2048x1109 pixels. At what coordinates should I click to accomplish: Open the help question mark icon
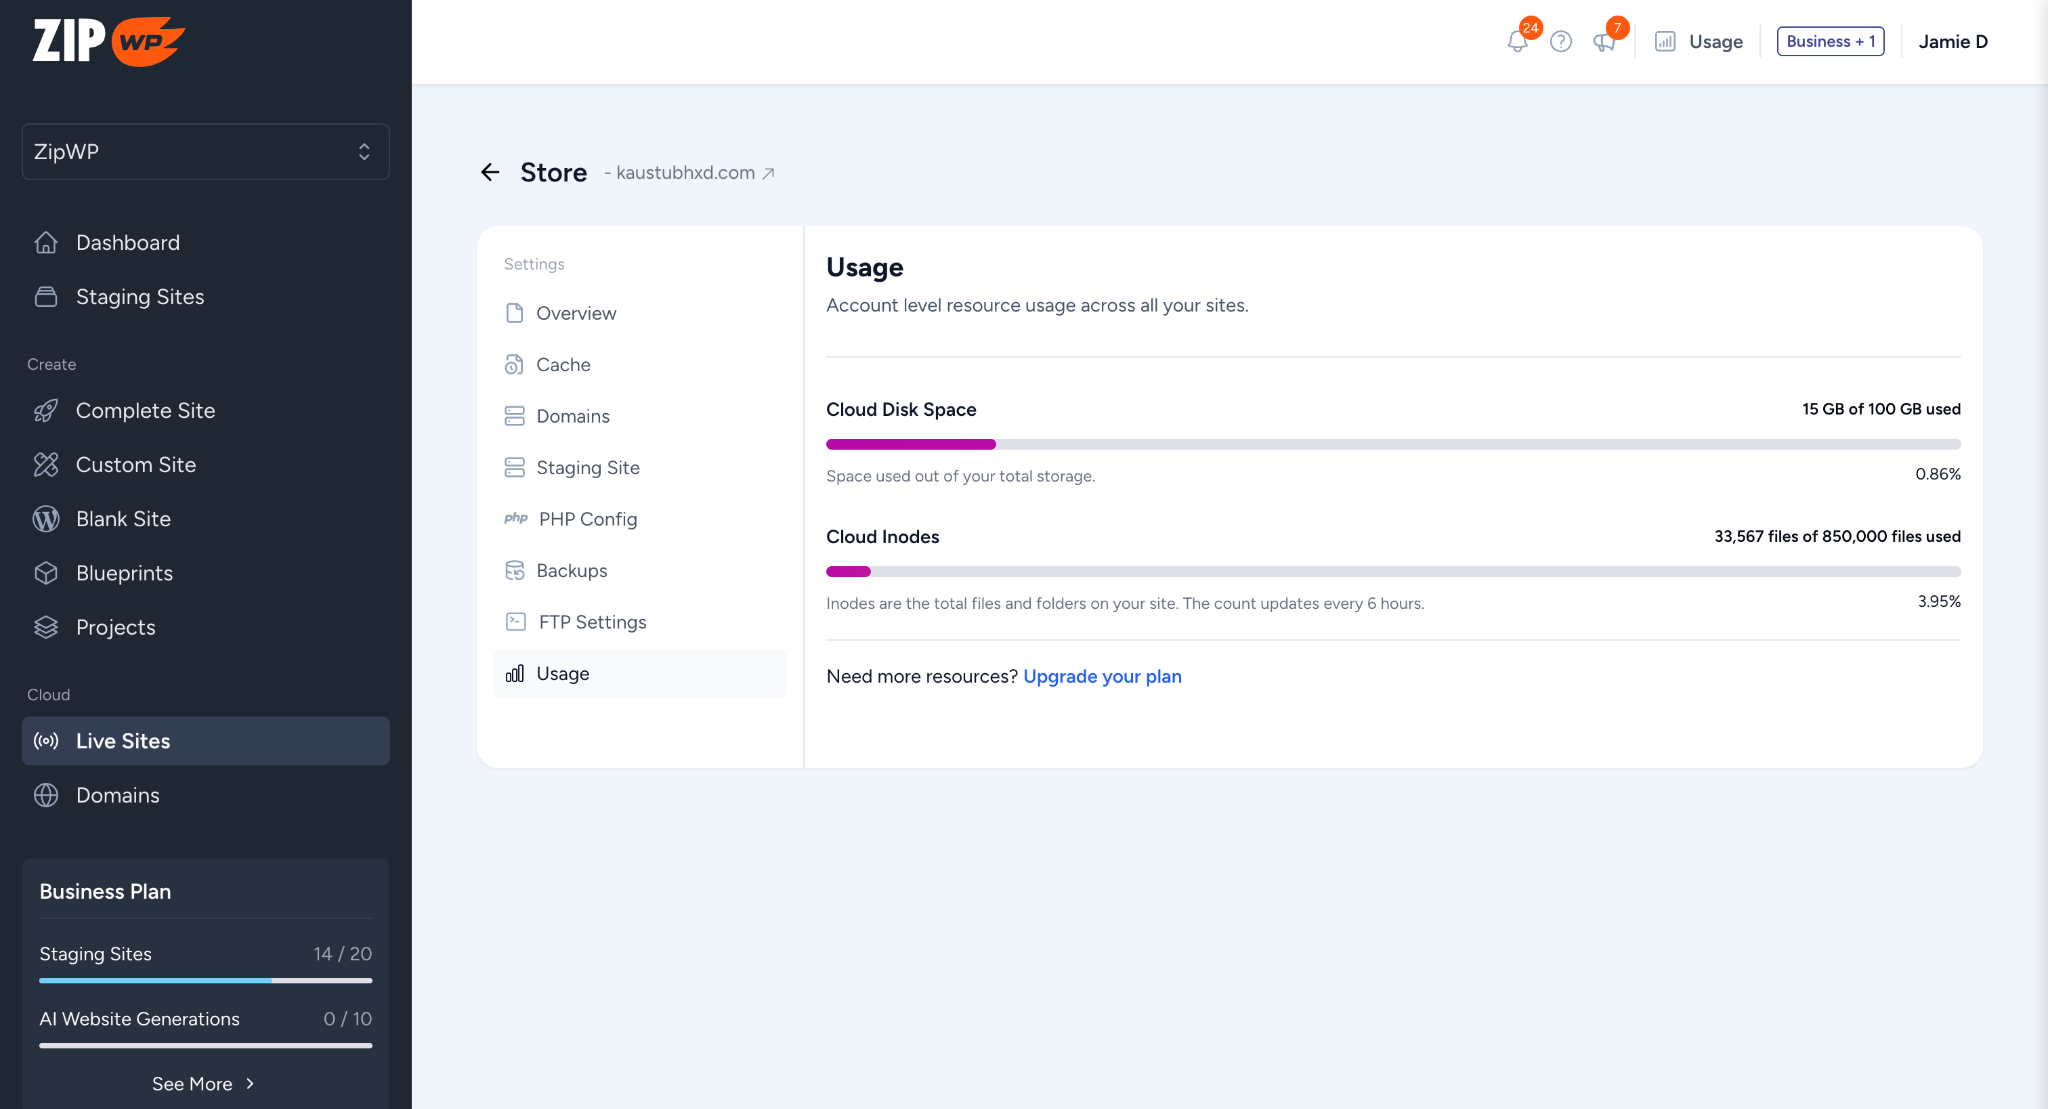[x=1561, y=42]
